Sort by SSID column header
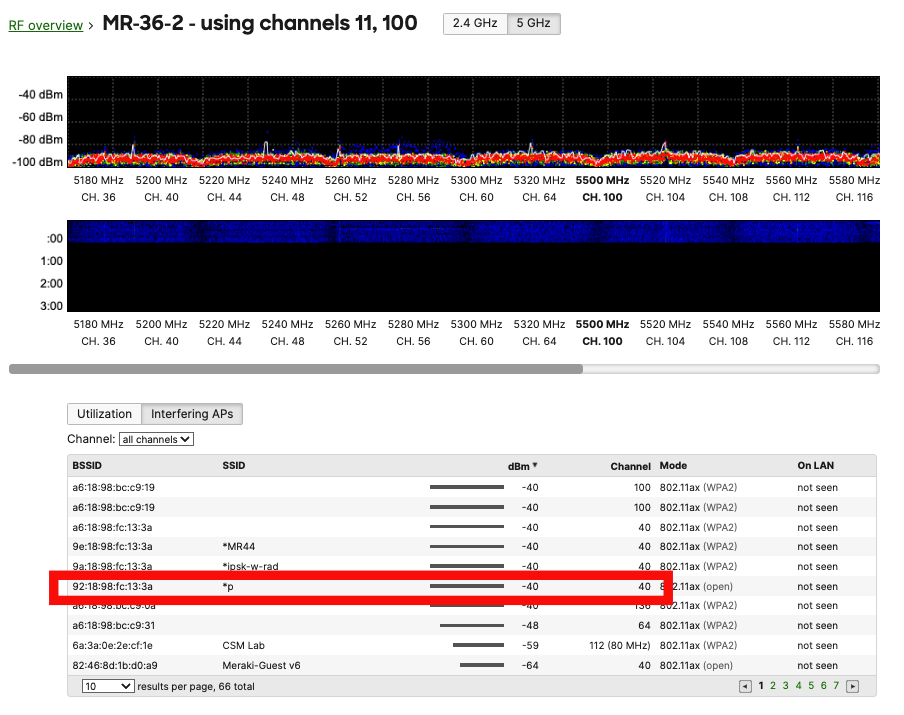904x715 pixels. tap(233, 466)
